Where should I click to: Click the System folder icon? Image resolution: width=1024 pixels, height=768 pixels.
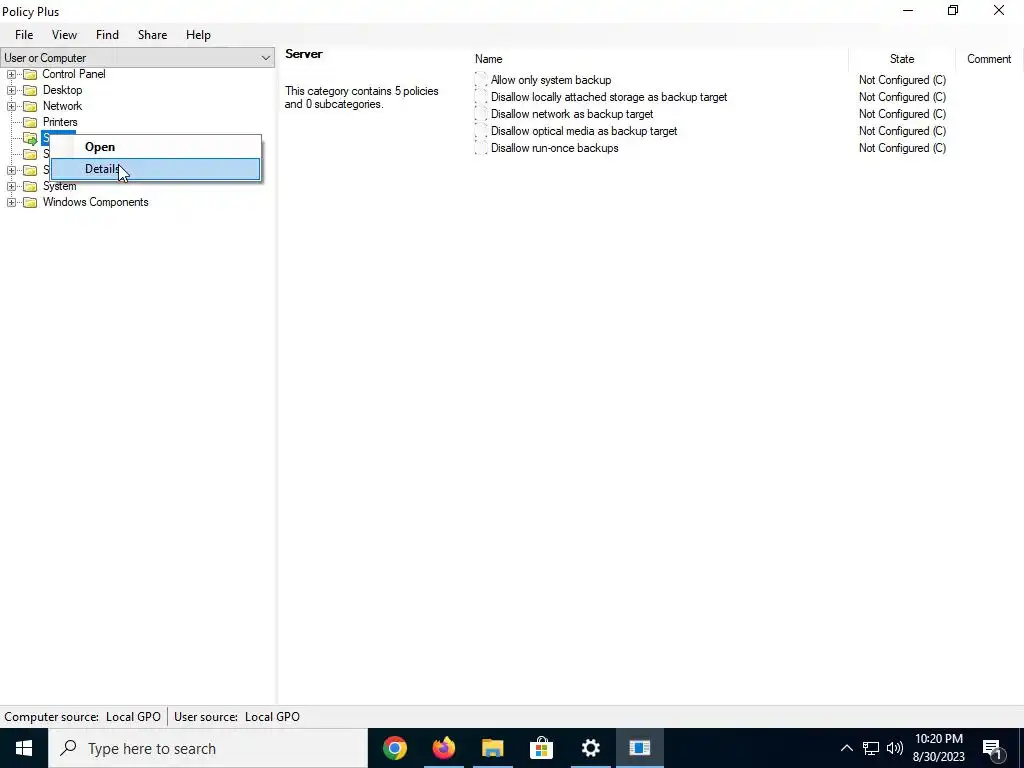coord(30,186)
